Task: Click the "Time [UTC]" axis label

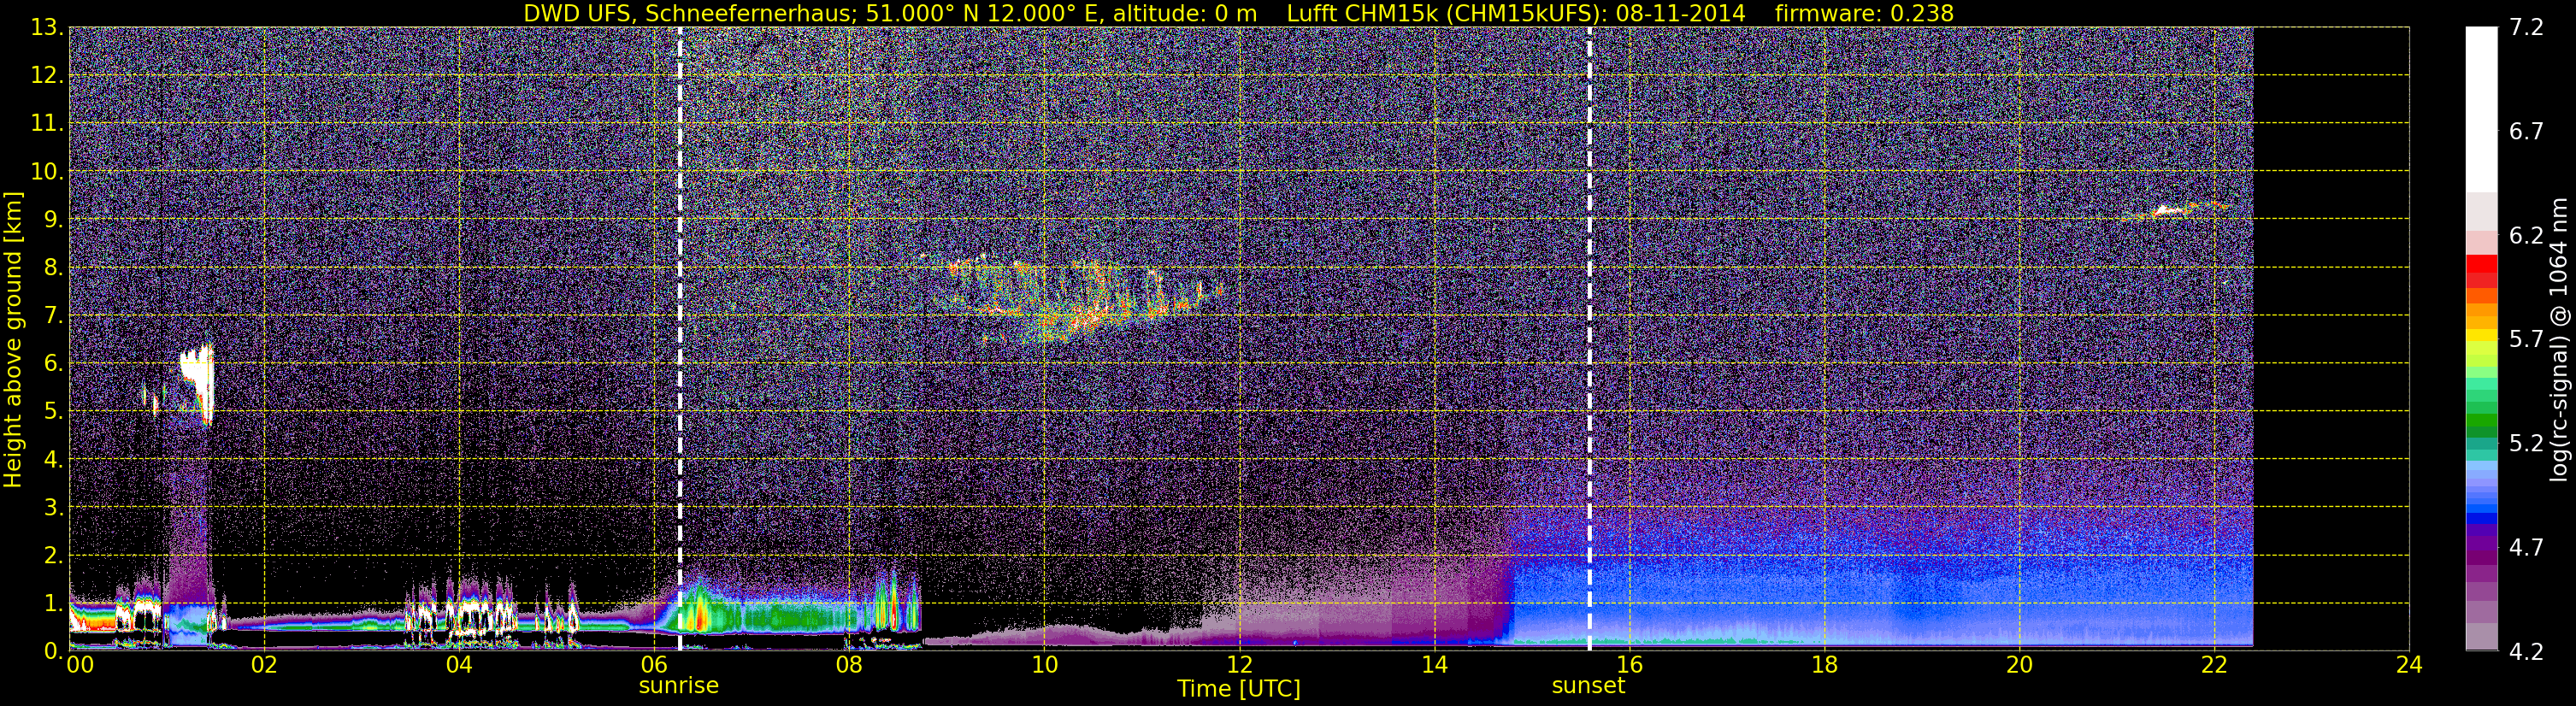Action: click(1239, 689)
